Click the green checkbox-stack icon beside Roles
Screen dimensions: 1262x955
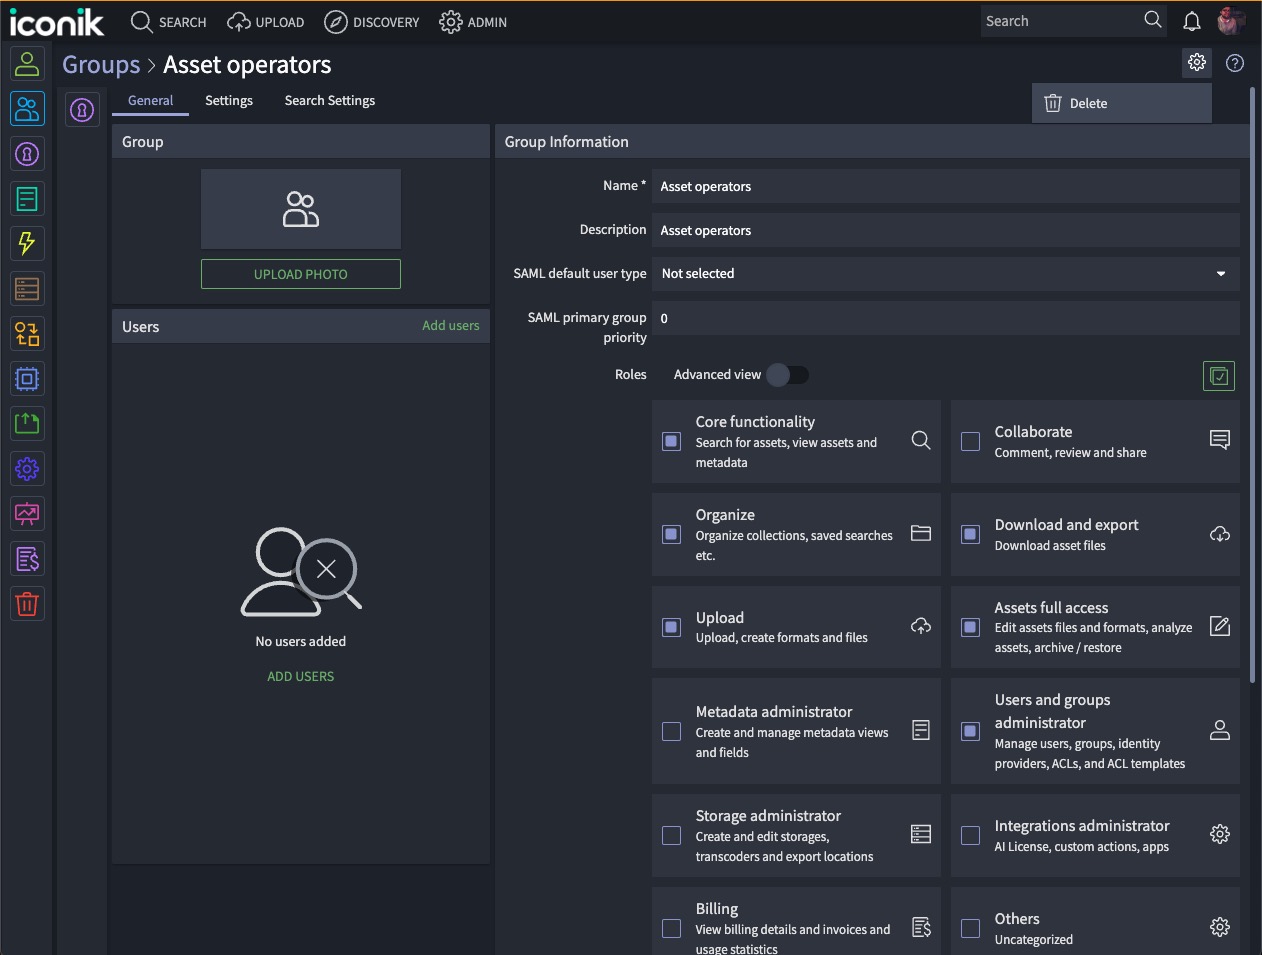(x=1218, y=375)
